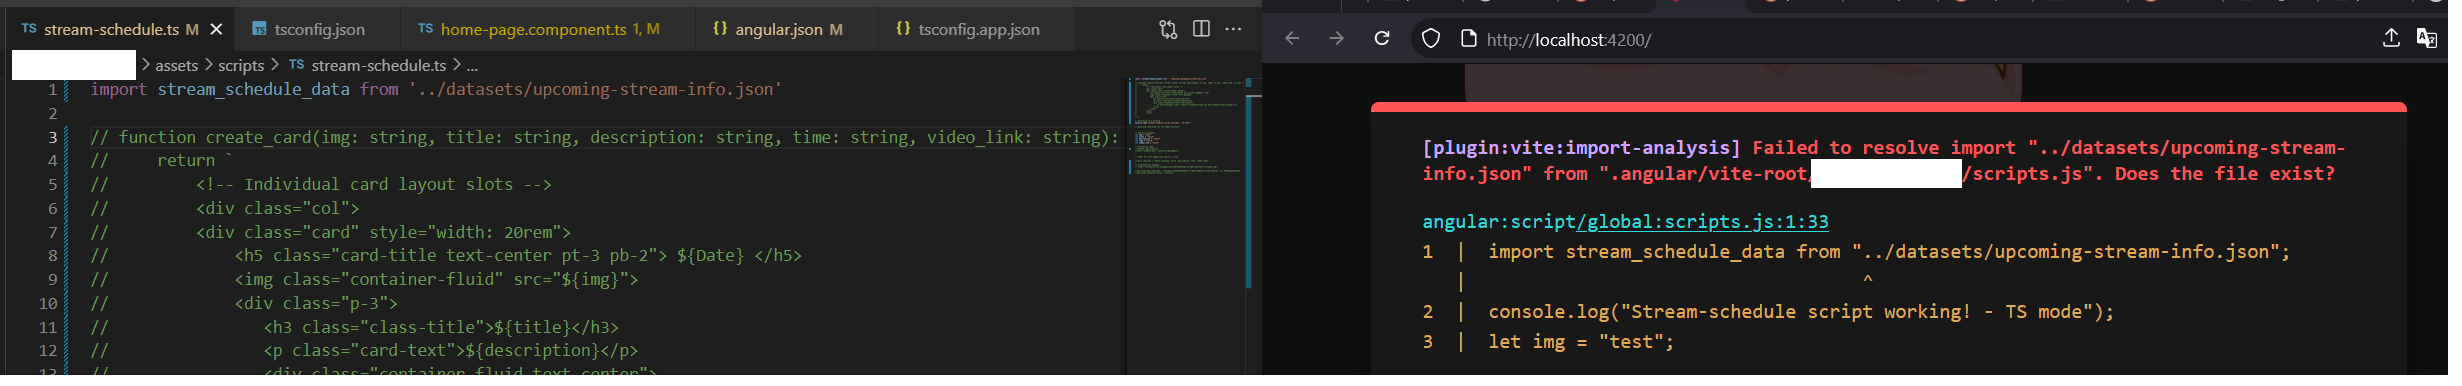Split the editor to the right
Viewport: 2462px width, 386px height.
coord(1201,29)
